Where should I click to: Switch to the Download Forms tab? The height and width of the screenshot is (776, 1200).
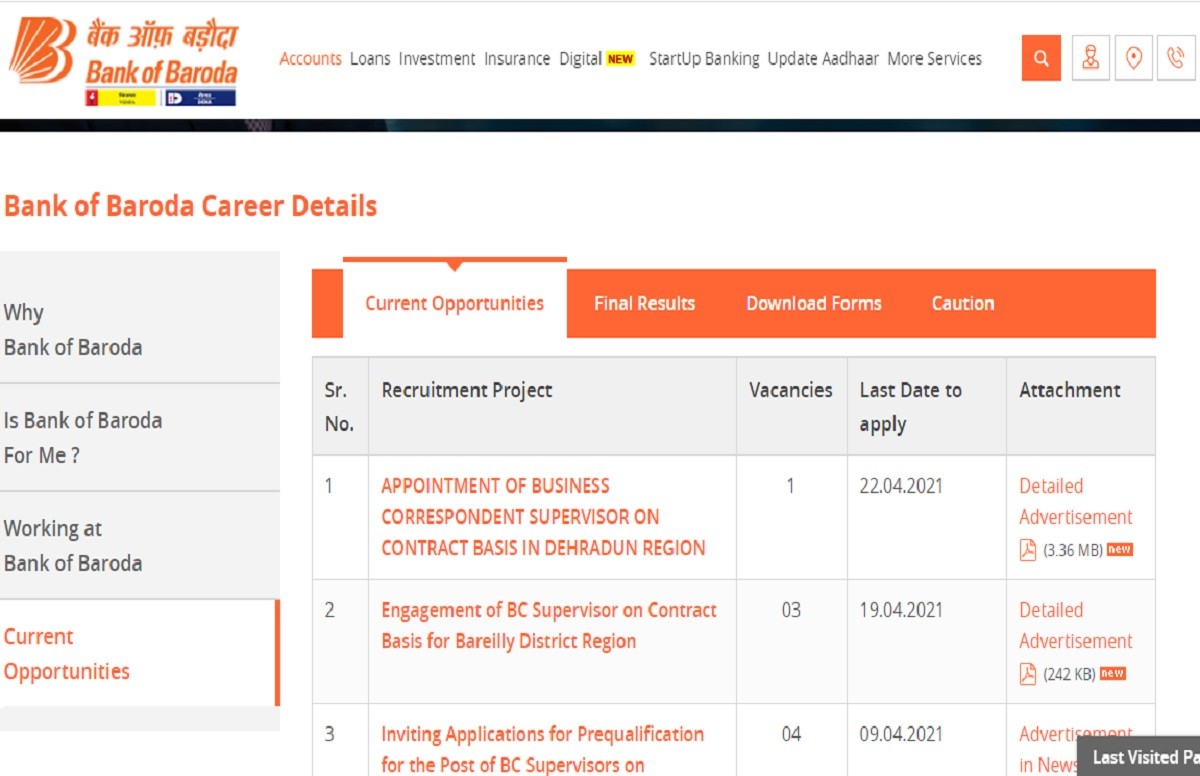pos(814,304)
